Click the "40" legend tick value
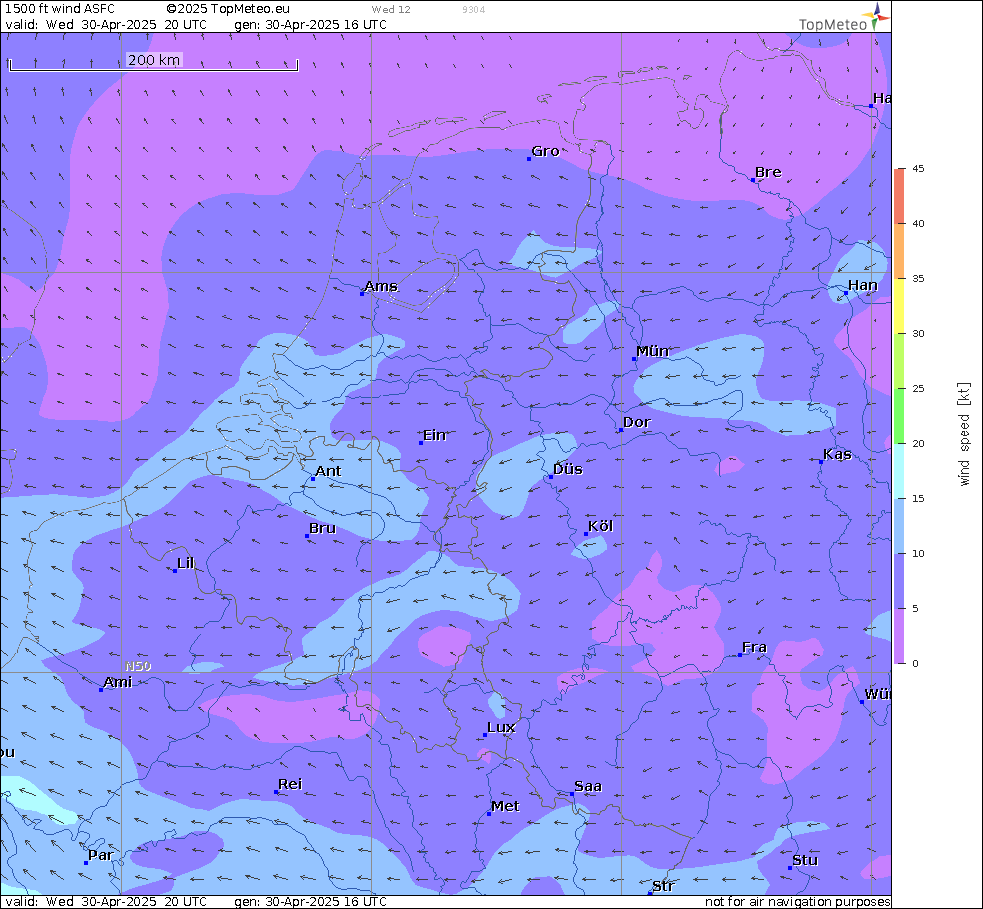 pos(918,224)
